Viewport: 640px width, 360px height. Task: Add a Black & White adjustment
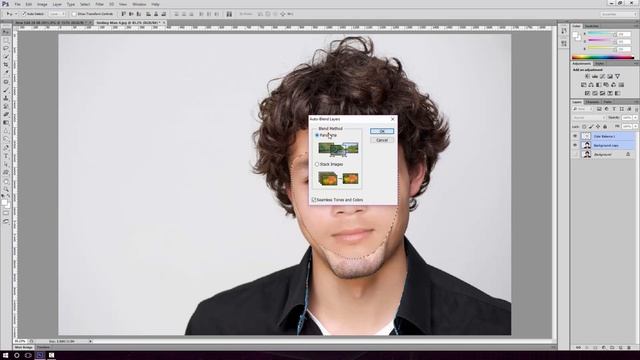tap(598, 85)
